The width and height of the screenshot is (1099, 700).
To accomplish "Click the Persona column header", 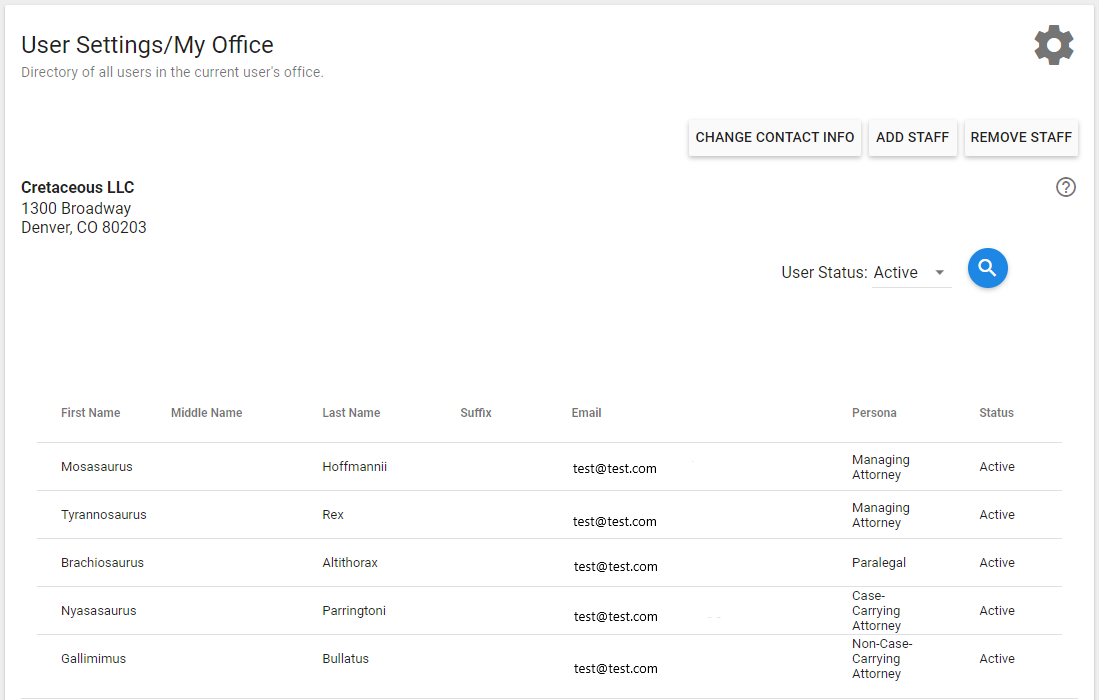I will click(x=874, y=413).
